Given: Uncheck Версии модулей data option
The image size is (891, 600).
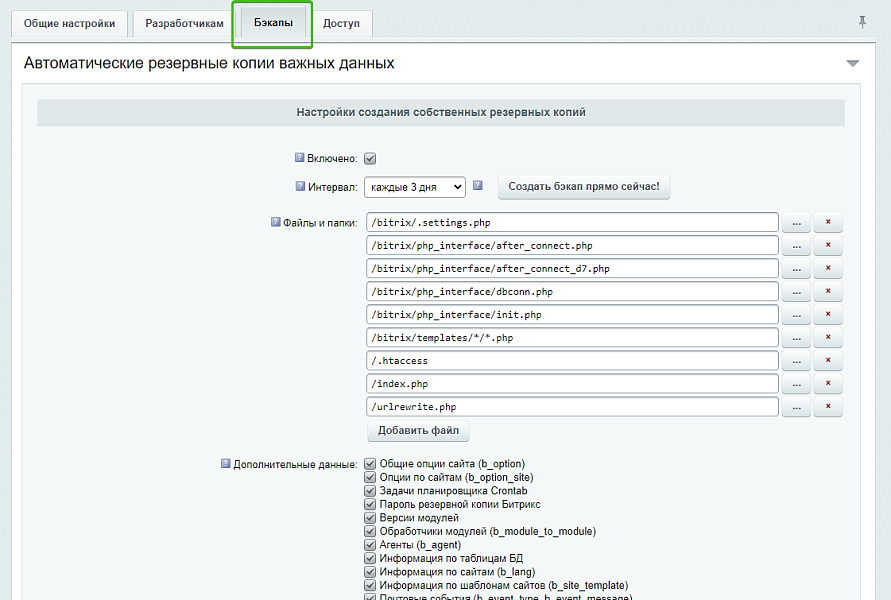Looking at the screenshot, I should [x=370, y=519].
